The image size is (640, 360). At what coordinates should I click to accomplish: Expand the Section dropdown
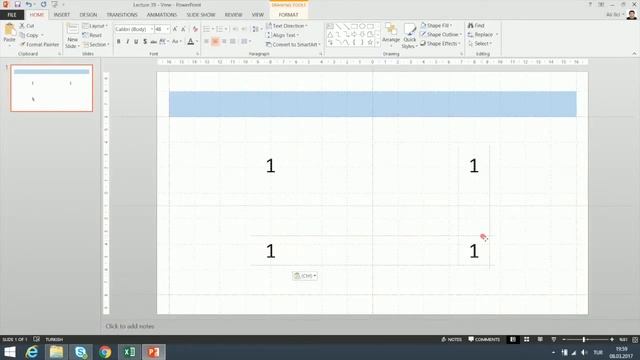tap(96, 44)
